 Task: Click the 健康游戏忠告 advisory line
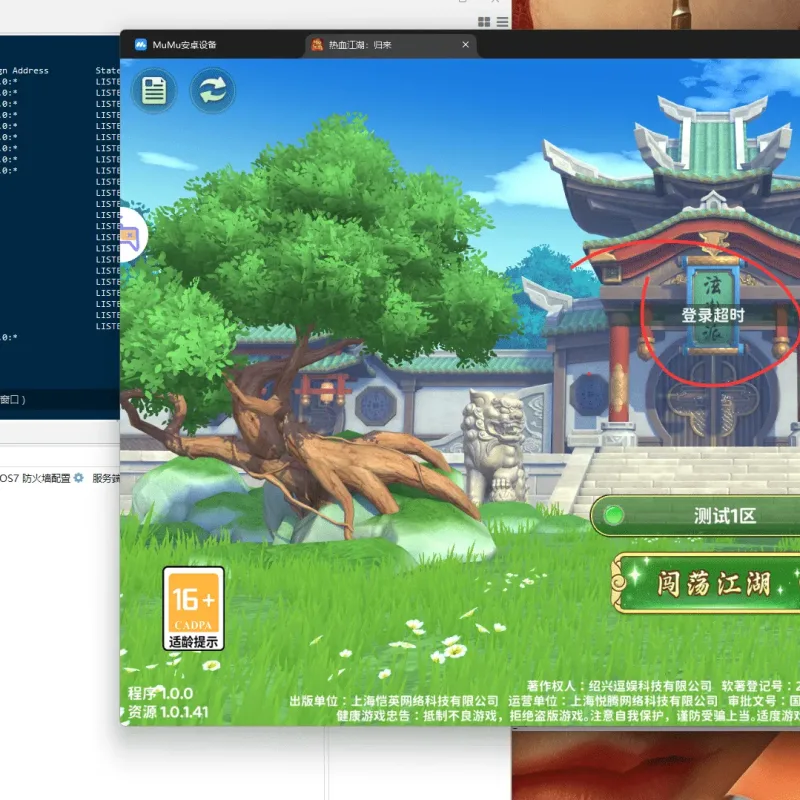tap(568, 715)
